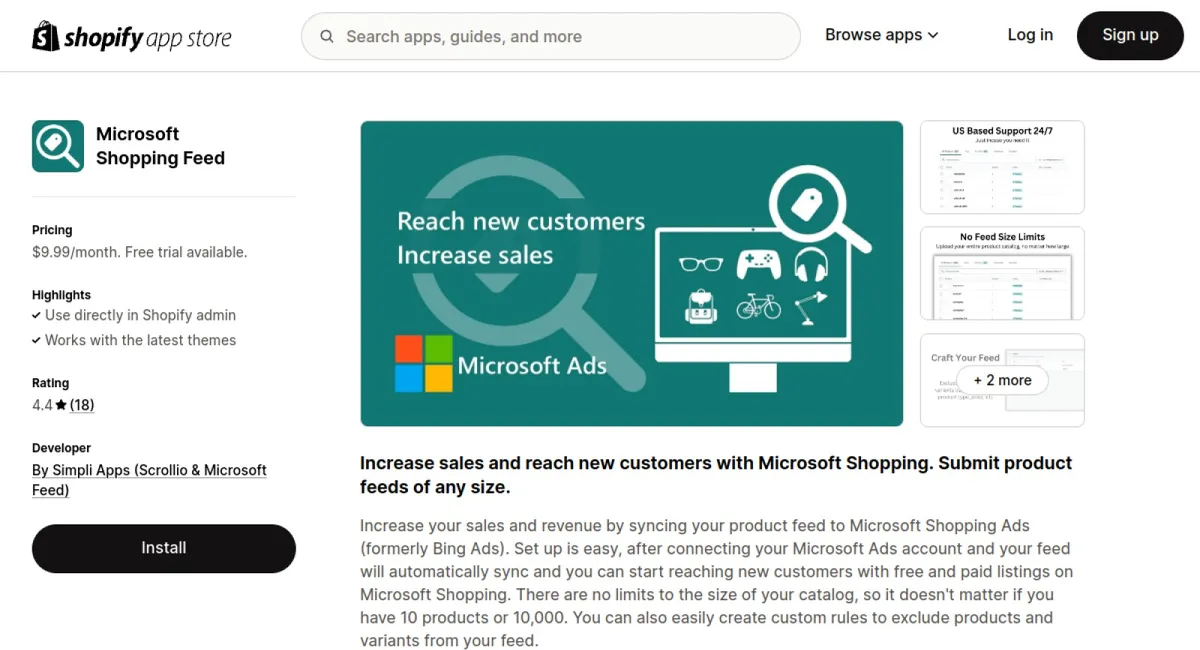Expand the Browse apps dropdown chevron
Viewport: 1200px width, 650px height.
pyautogui.click(x=934, y=35)
